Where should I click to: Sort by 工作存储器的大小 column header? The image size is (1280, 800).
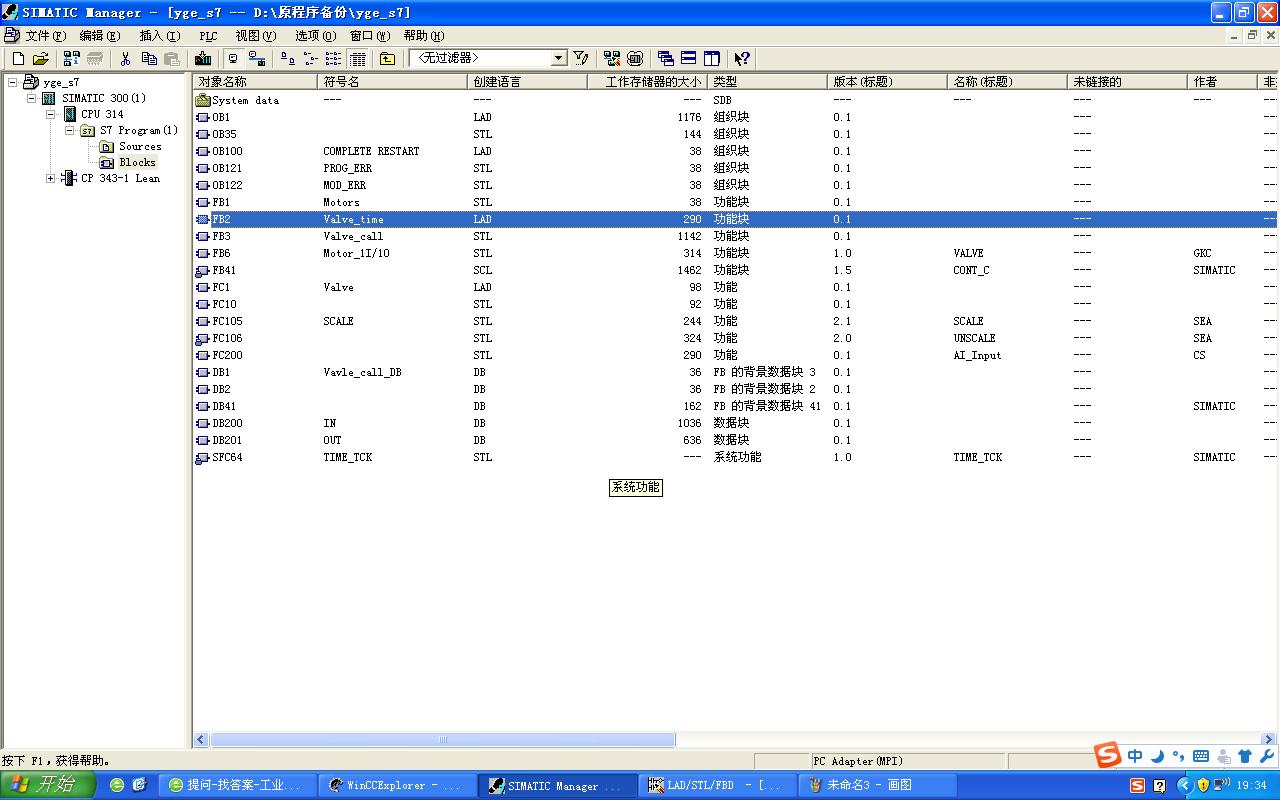[647, 82]
